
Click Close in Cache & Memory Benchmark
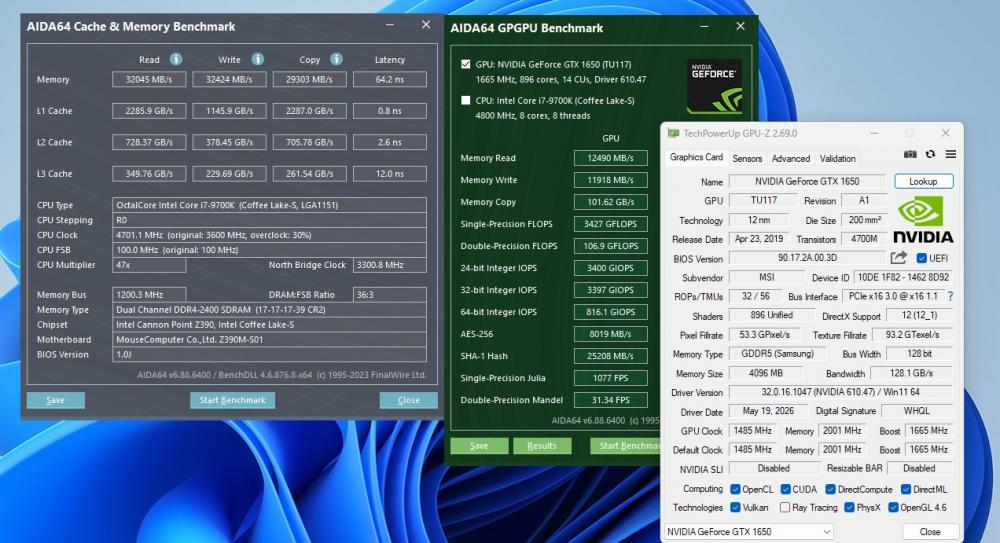[409, 400]
